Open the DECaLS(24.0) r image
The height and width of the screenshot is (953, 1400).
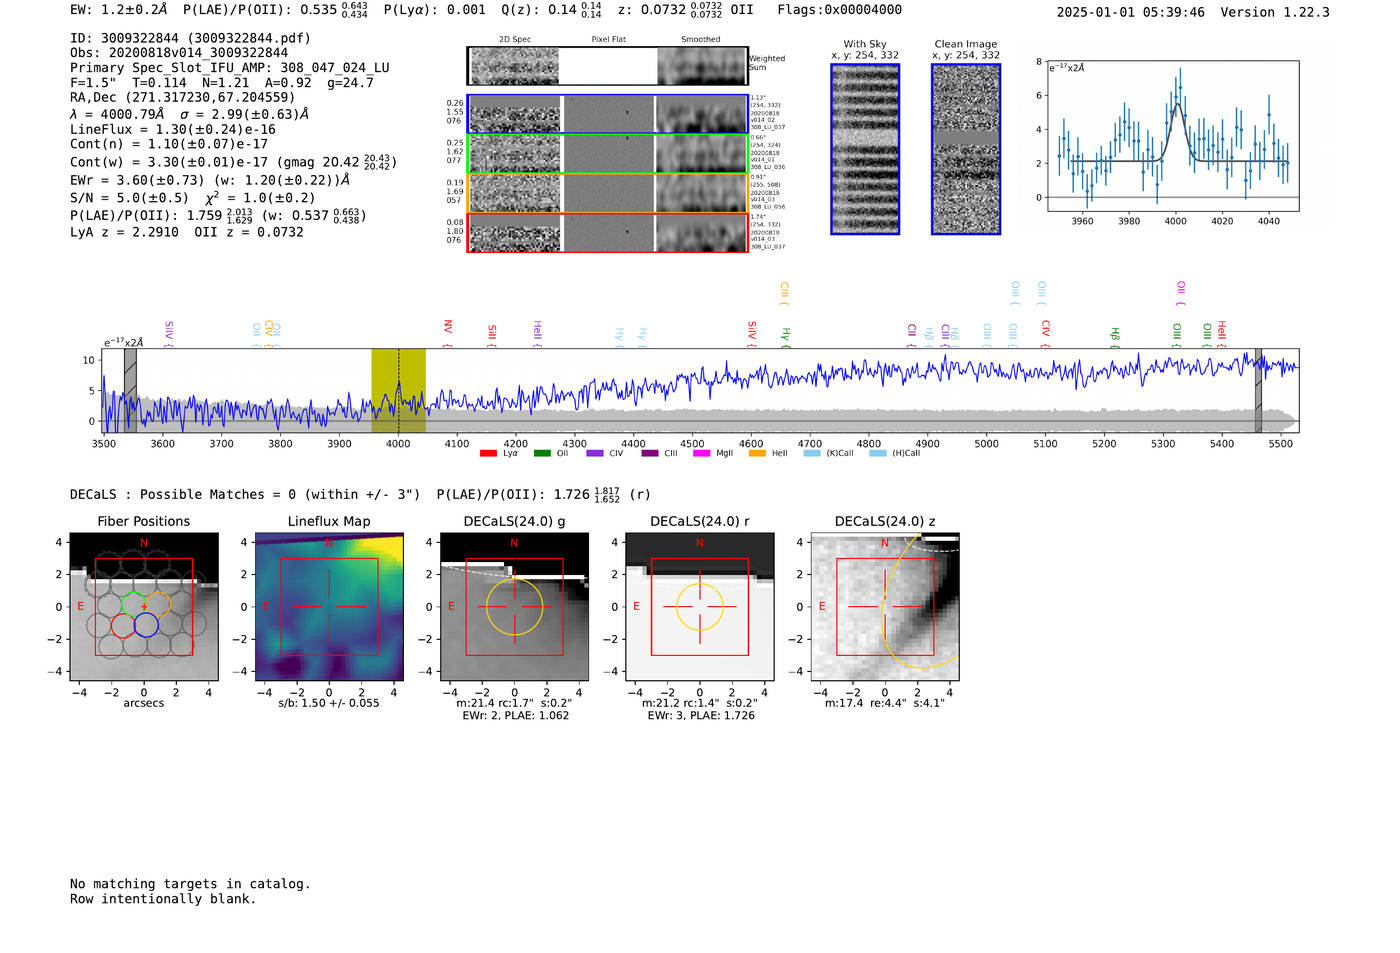(699, 607)
